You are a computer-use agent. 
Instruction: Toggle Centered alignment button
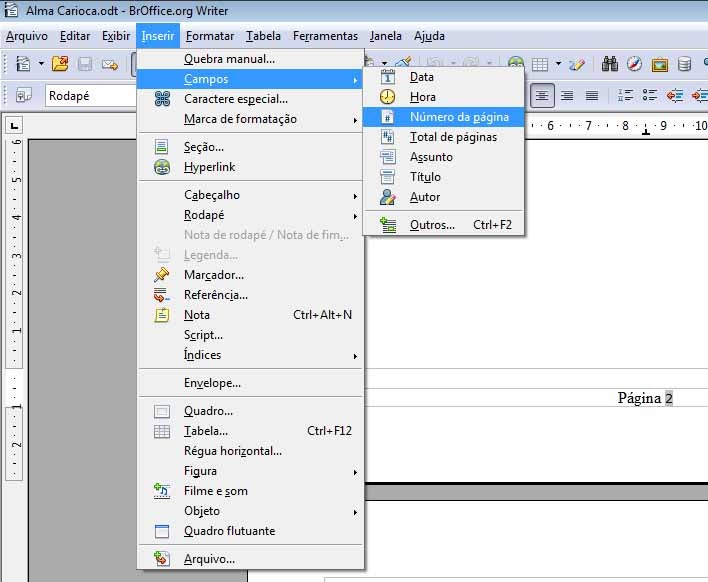(x=542, y=95)
